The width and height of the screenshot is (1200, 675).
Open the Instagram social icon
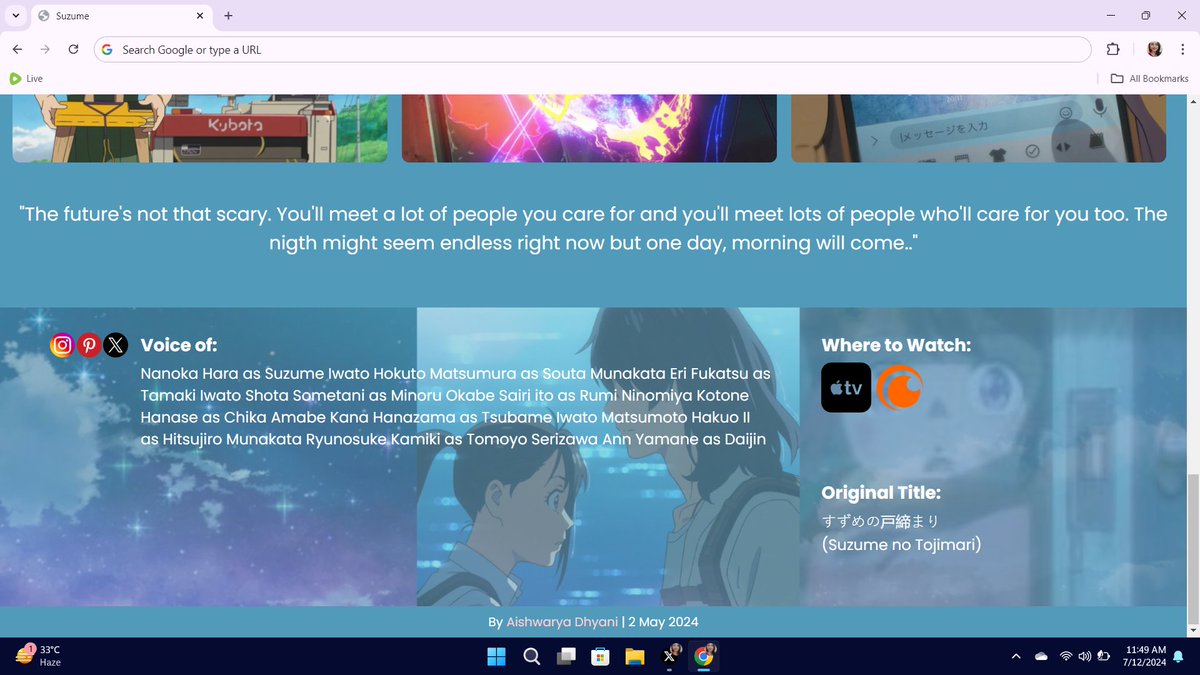click(x=62, y=345)
